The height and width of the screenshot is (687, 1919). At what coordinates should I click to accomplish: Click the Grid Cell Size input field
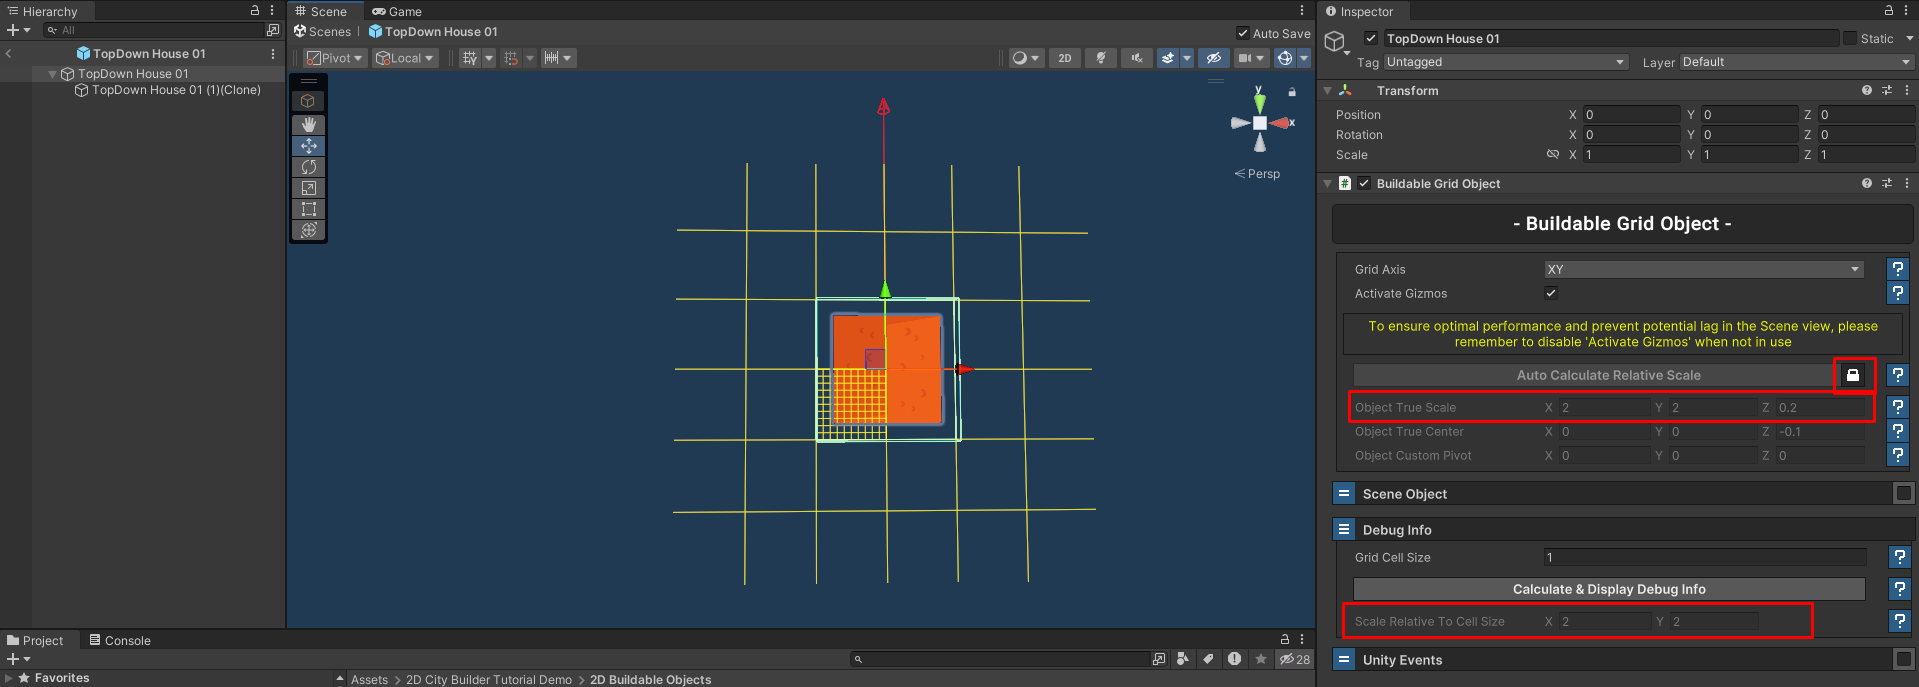pos(1704,557)
